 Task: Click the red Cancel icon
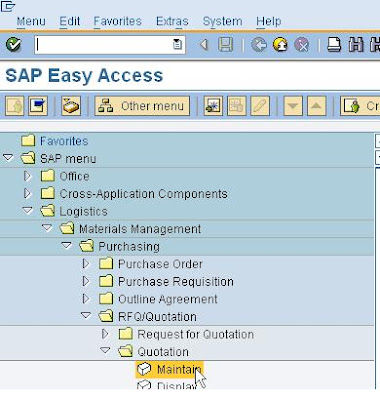click(x=302, y=45)
